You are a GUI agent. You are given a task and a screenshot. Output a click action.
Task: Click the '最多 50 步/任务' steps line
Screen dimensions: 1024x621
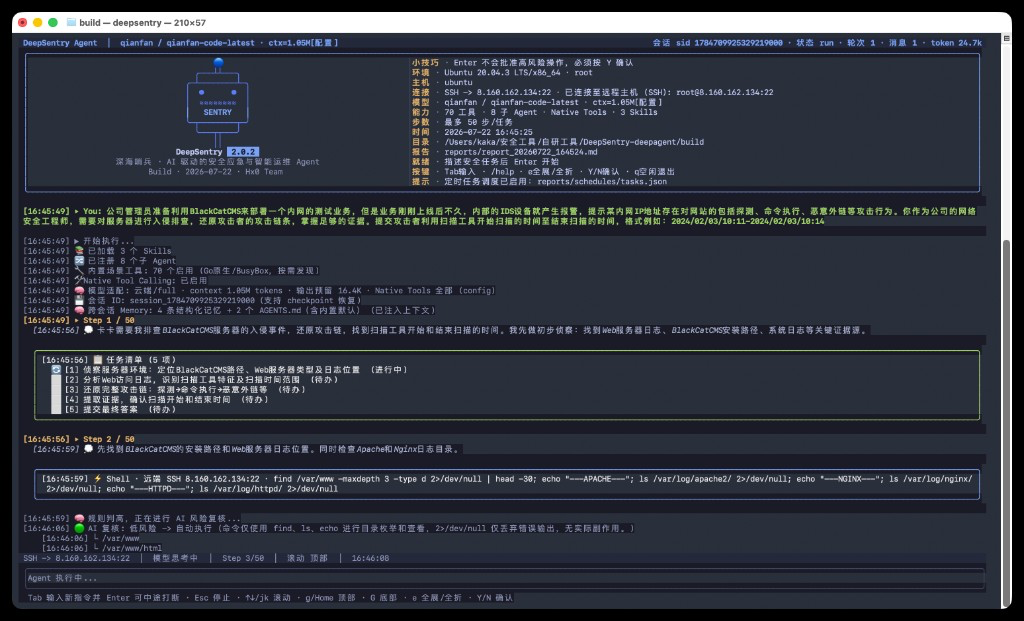coord(478,122)
